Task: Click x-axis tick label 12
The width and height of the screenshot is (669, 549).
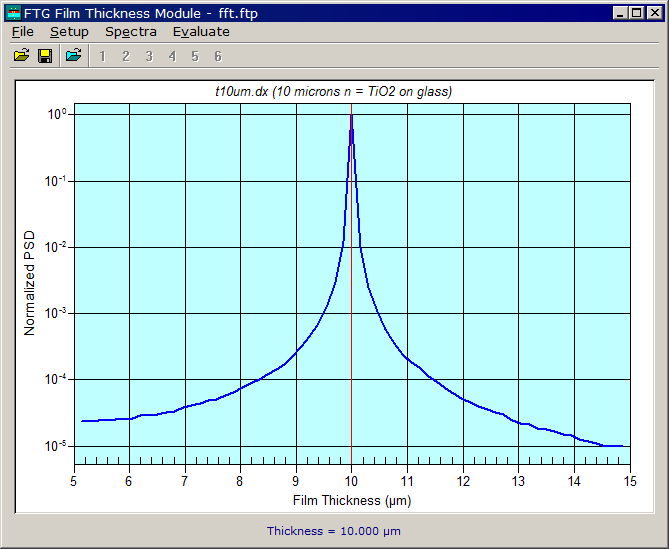Action: coord(463,482)
